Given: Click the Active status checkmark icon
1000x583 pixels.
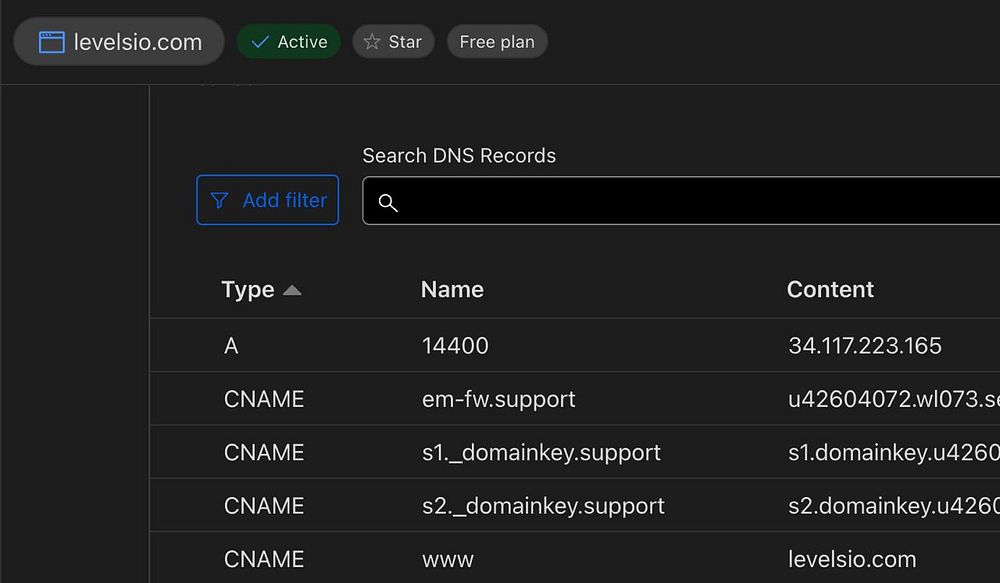Looking at the screenshot, I should coord(260,42).
